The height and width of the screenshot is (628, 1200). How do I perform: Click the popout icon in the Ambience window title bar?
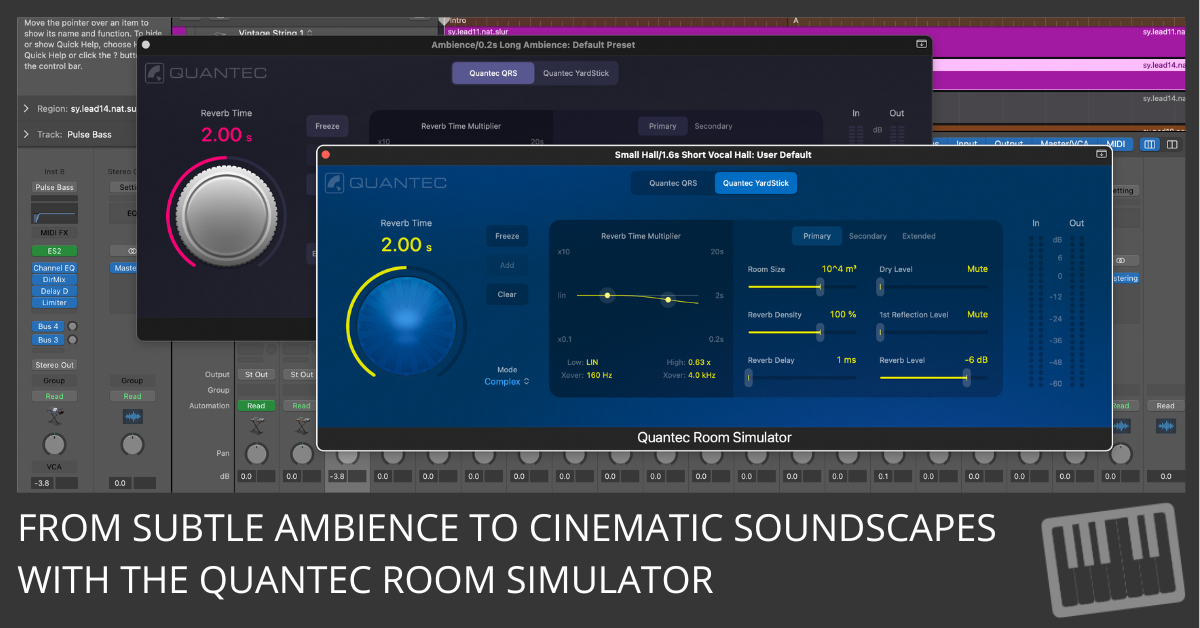(921, 44)
